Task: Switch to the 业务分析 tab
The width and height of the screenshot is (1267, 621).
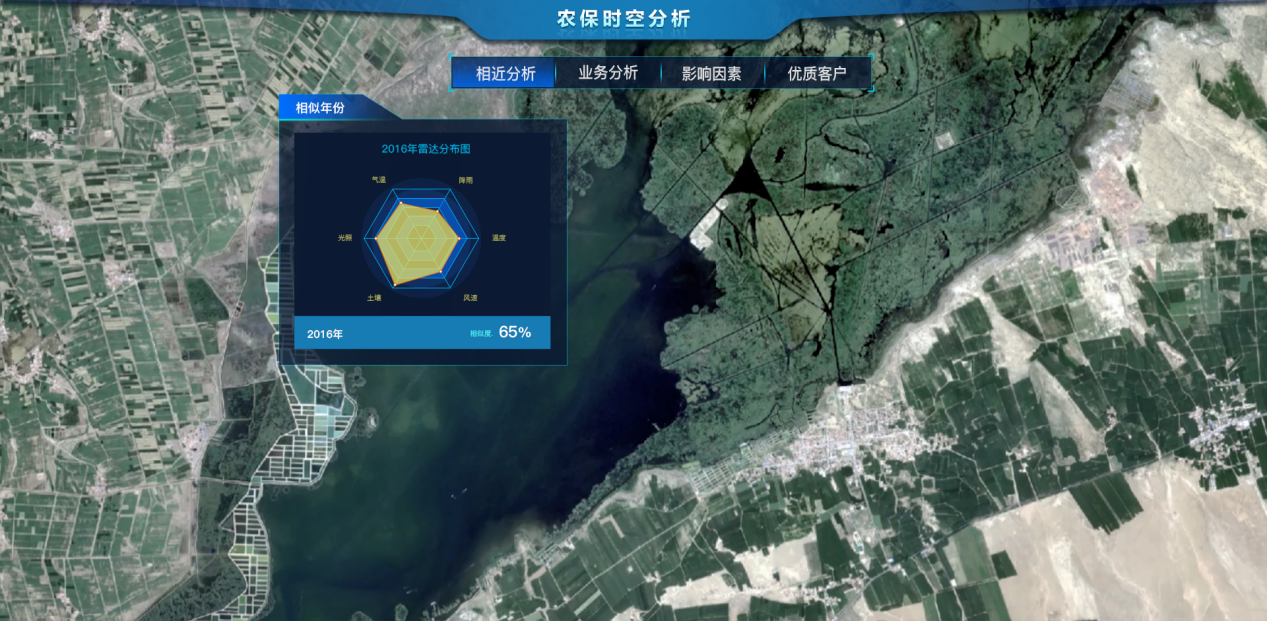Action: 608,73
